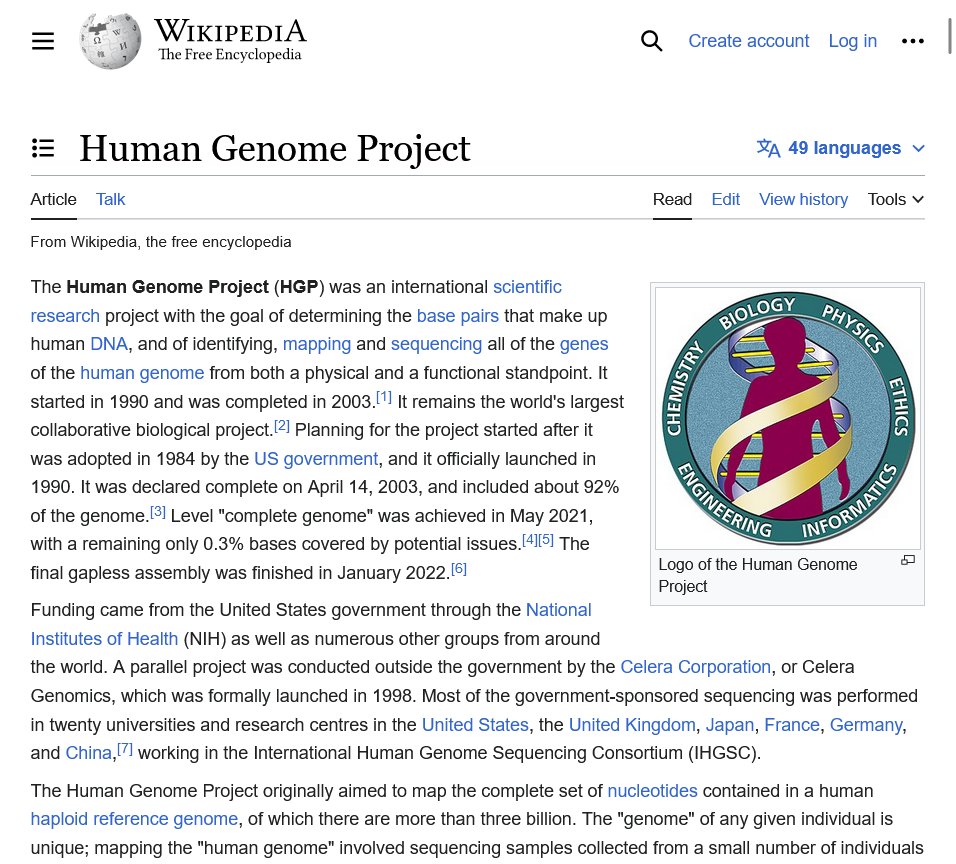Viewport: 956px width, 864px height.
Task: Enlarge the logo image via caption icon
Action: (908, 560)
